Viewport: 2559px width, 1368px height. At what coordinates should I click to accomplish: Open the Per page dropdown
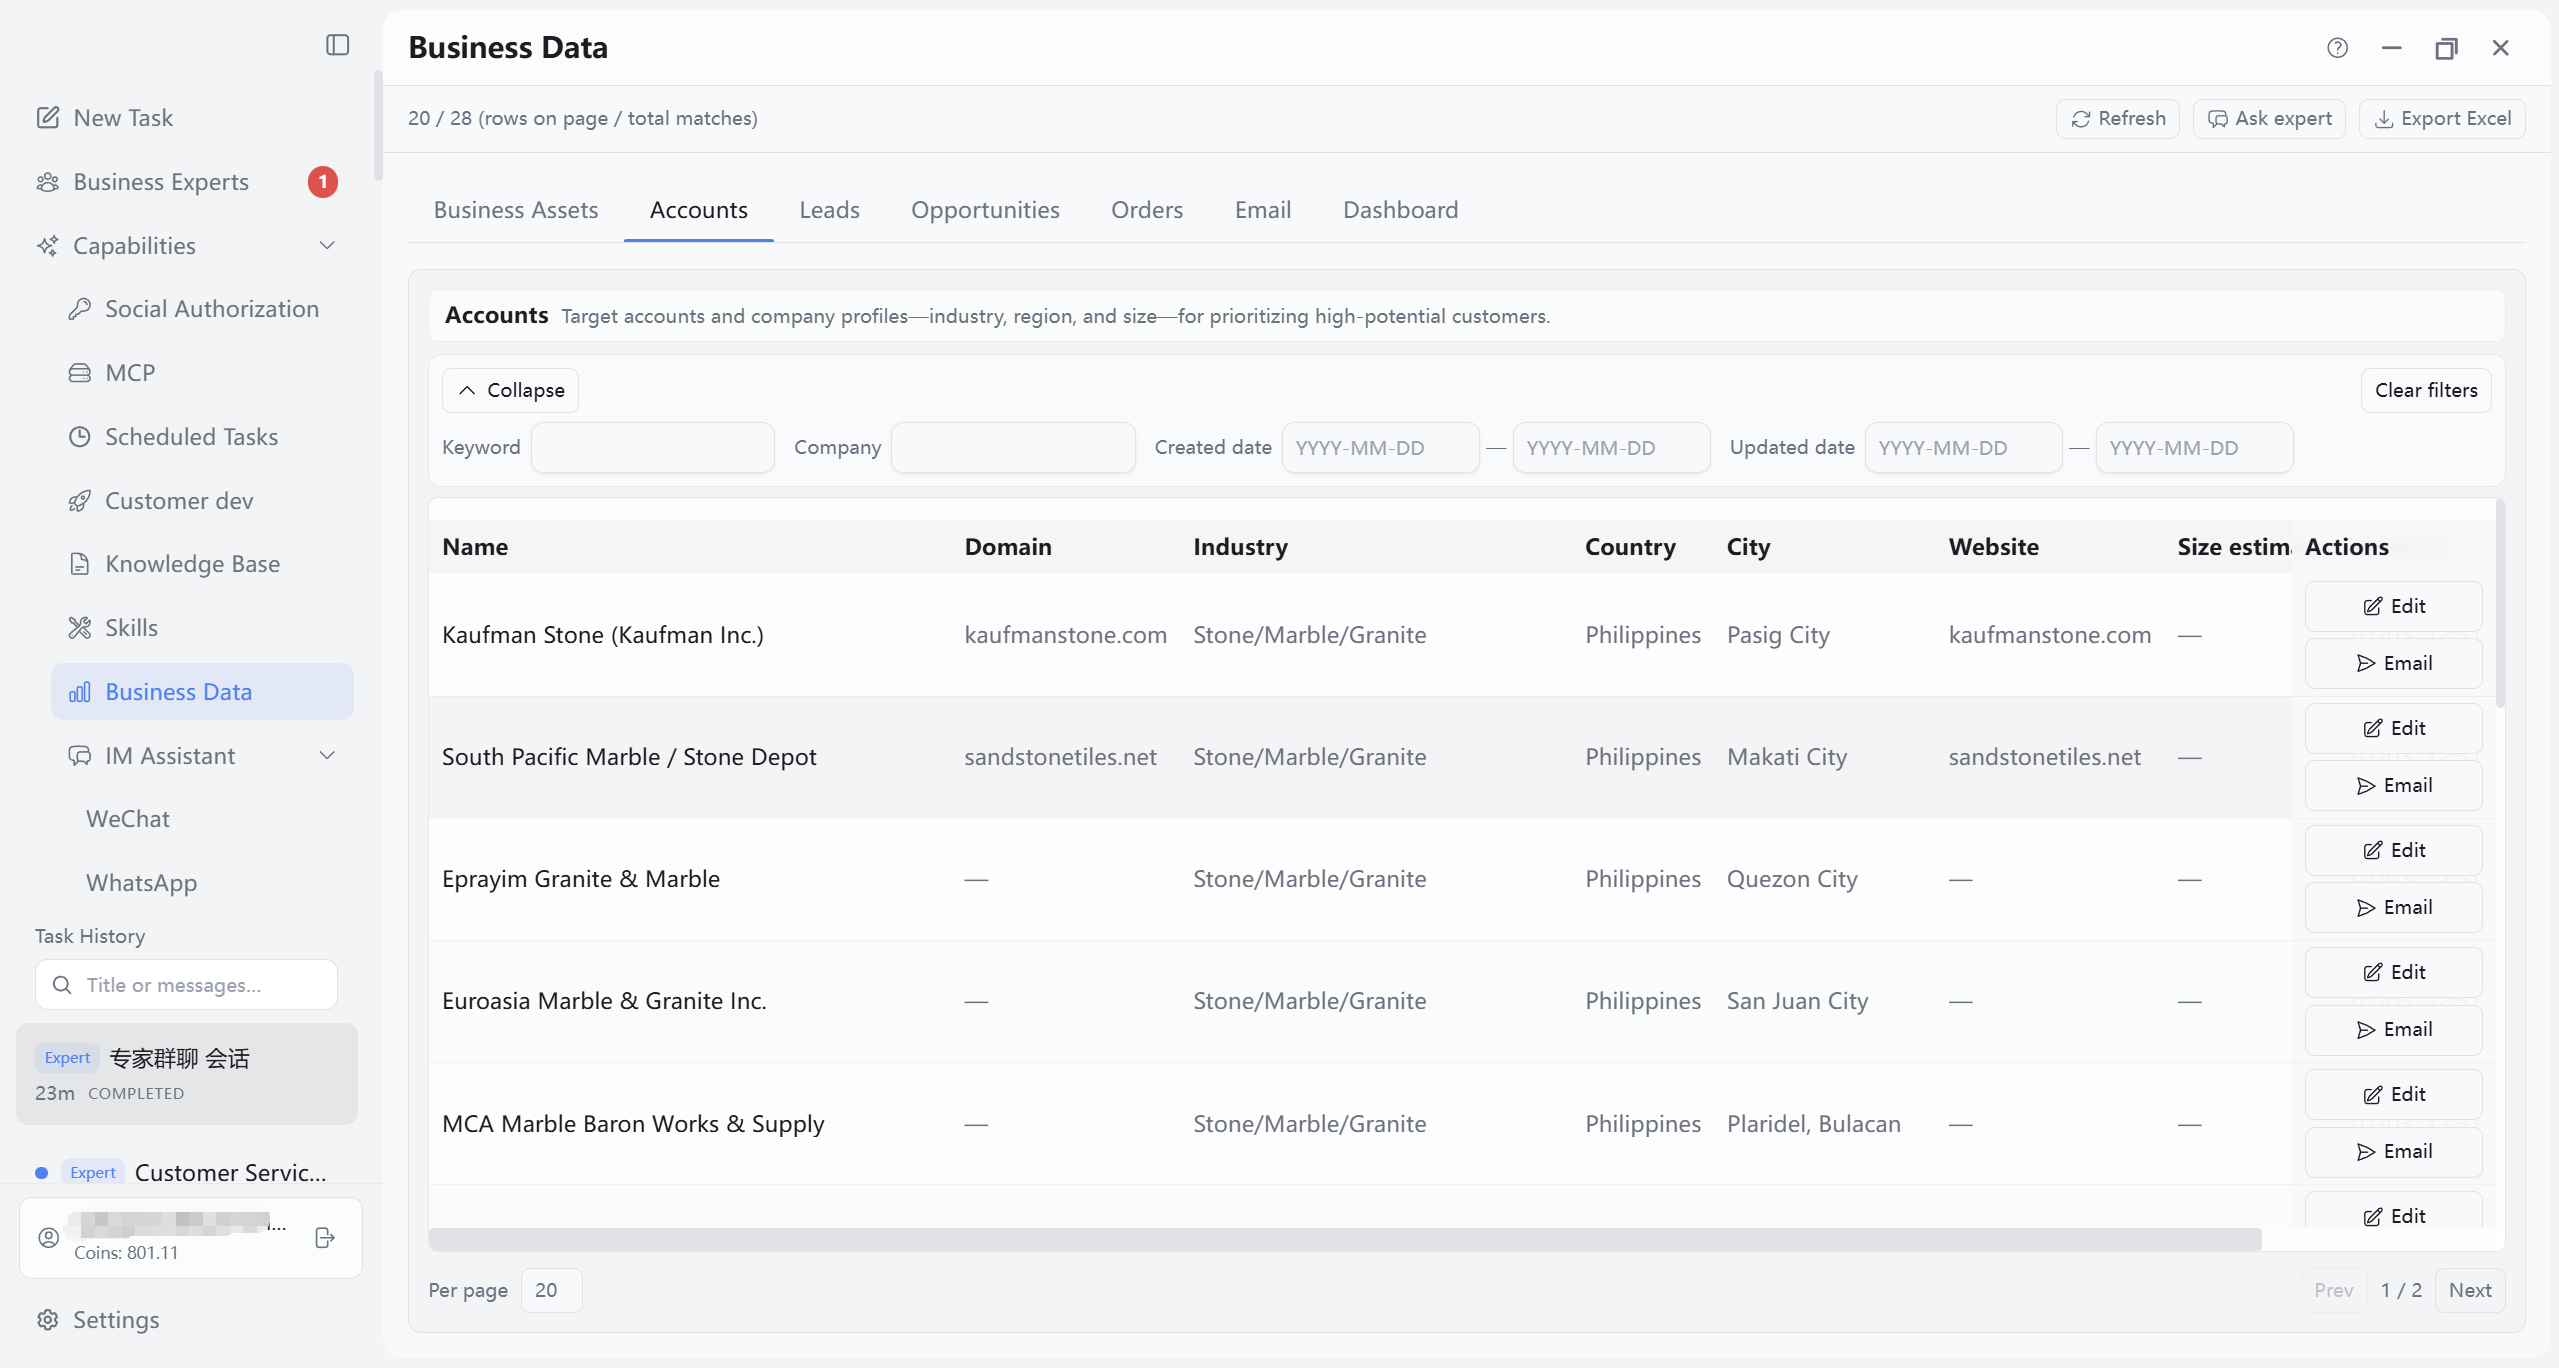tap(551, 1290)
